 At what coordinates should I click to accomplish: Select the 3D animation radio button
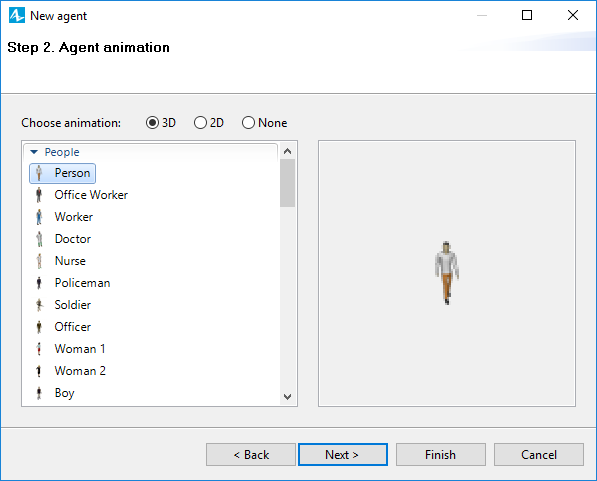pos(152,123)
